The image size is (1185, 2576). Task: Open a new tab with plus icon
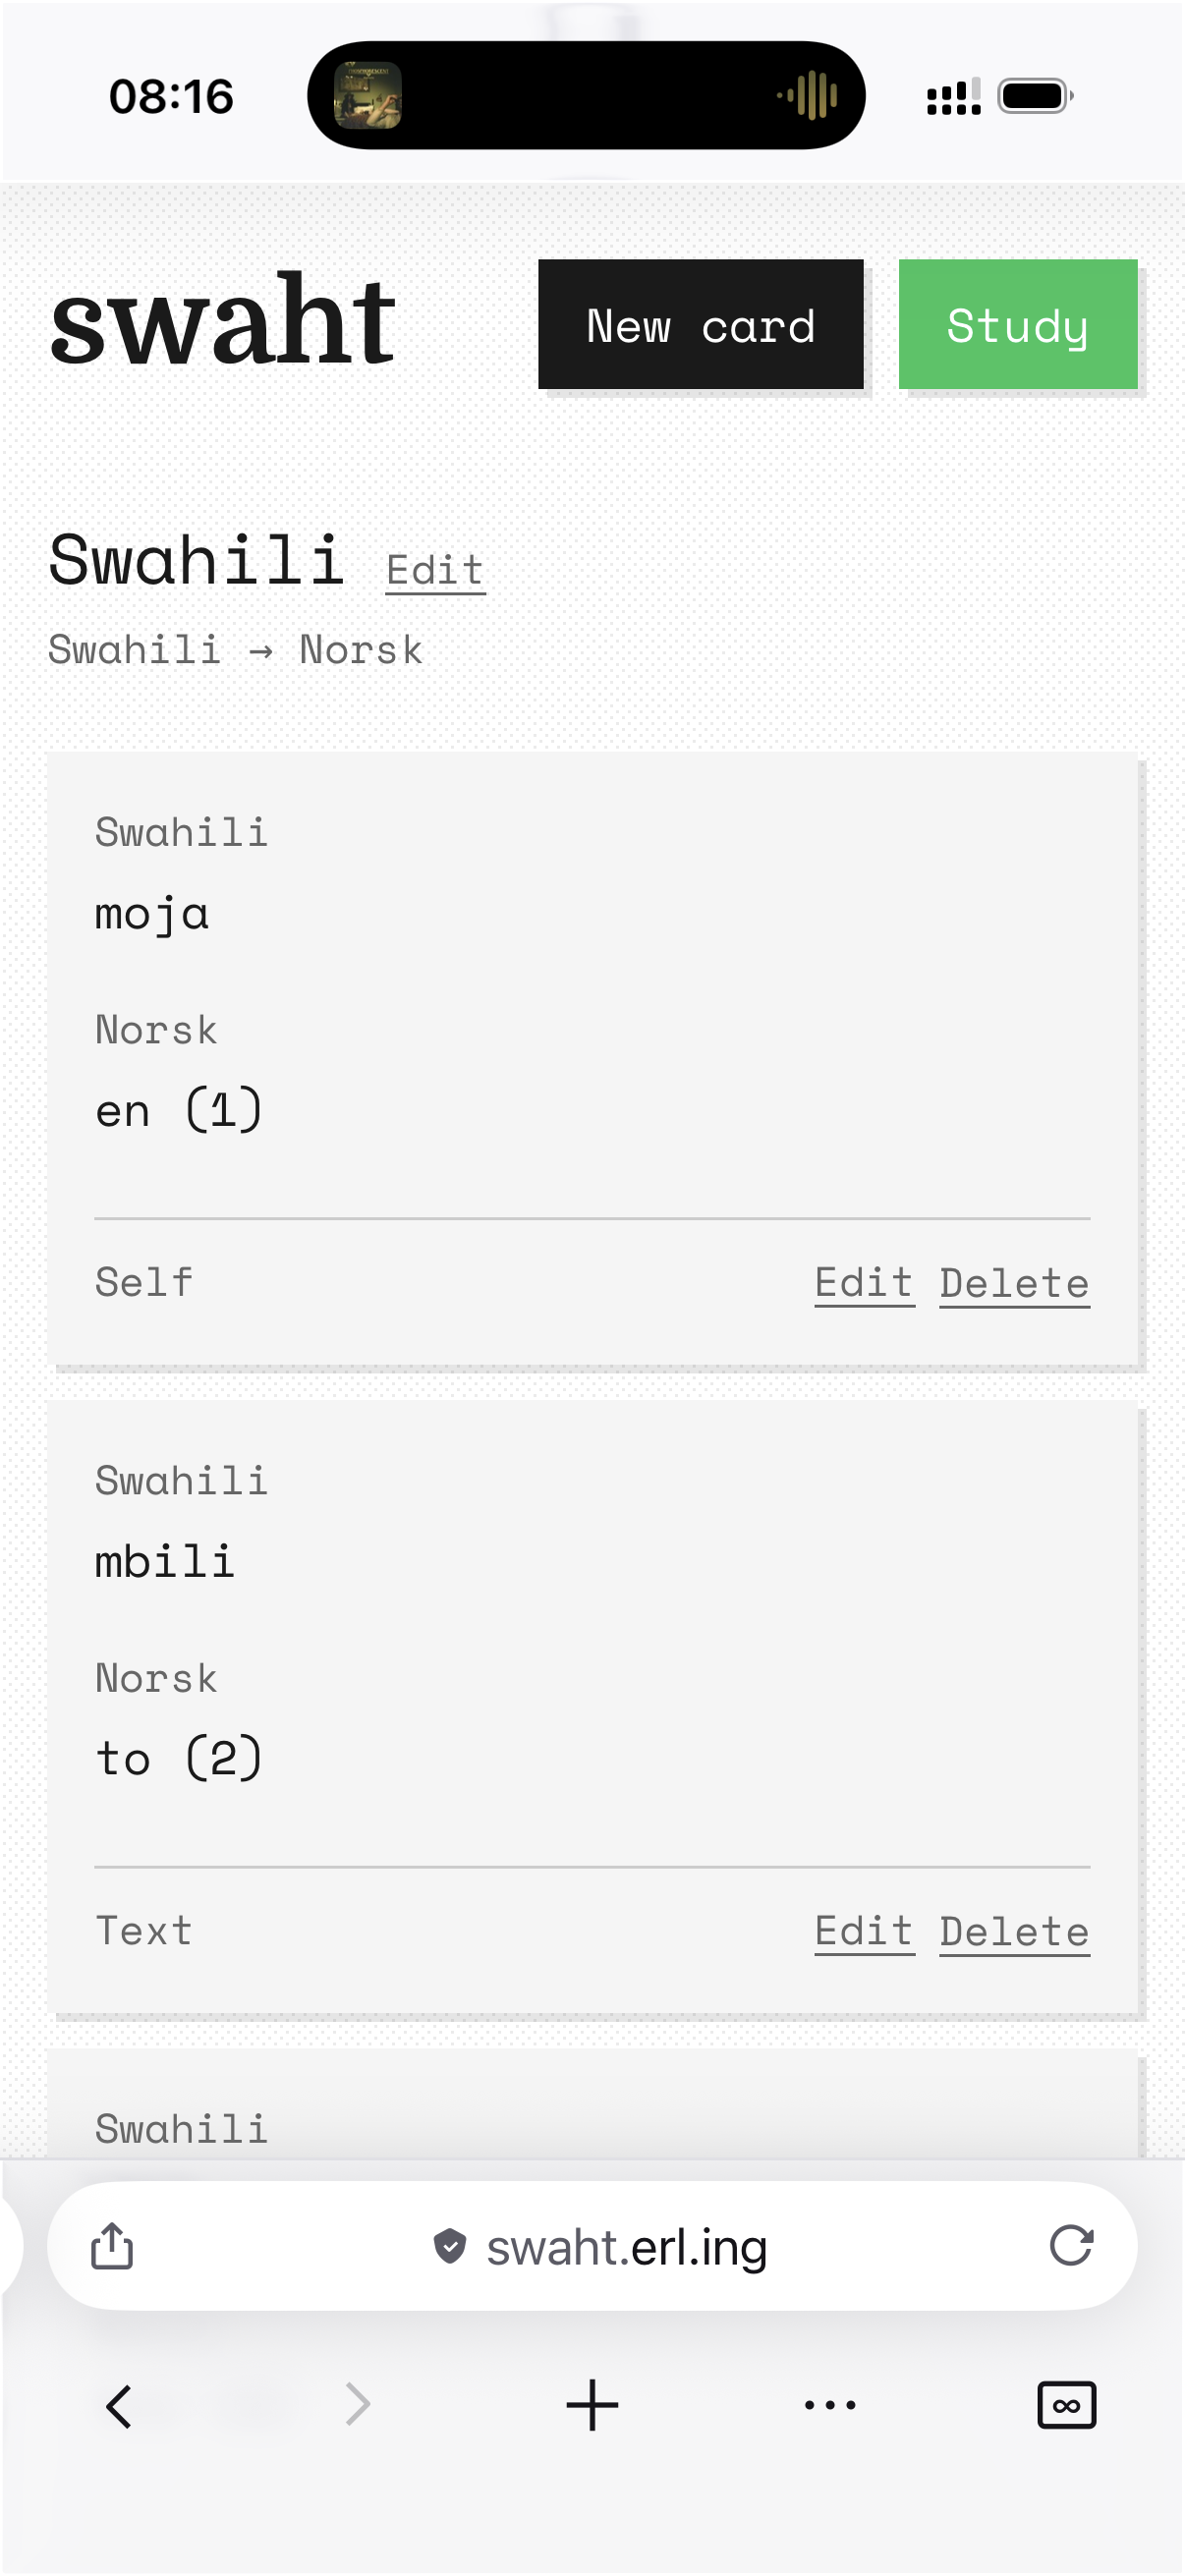coord(592,2405)
